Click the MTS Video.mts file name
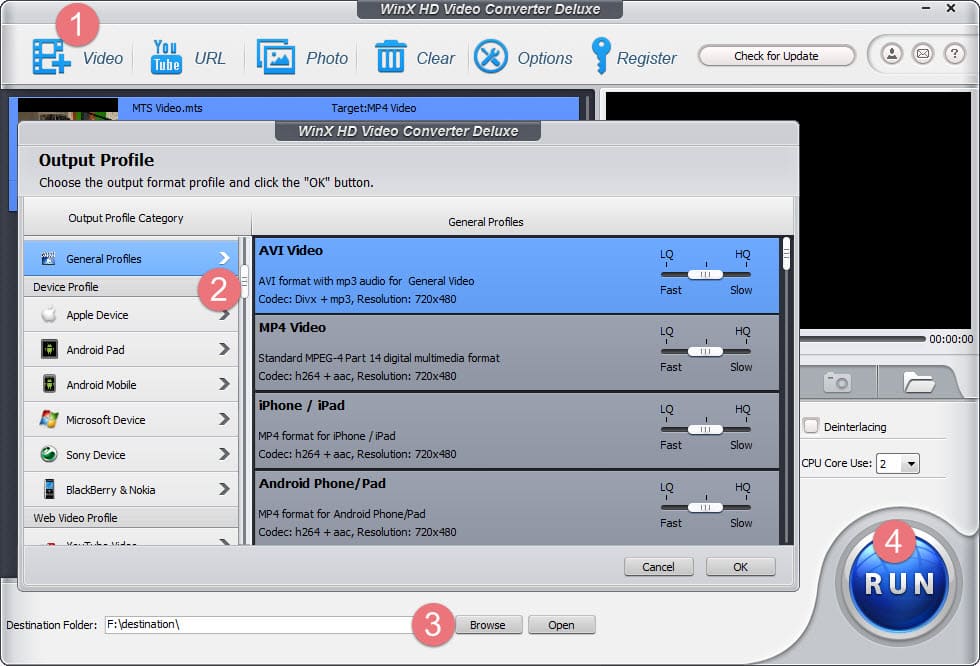The width and height of the screenshot is (980, 666). pyautogui.click(x=167, y=108)
